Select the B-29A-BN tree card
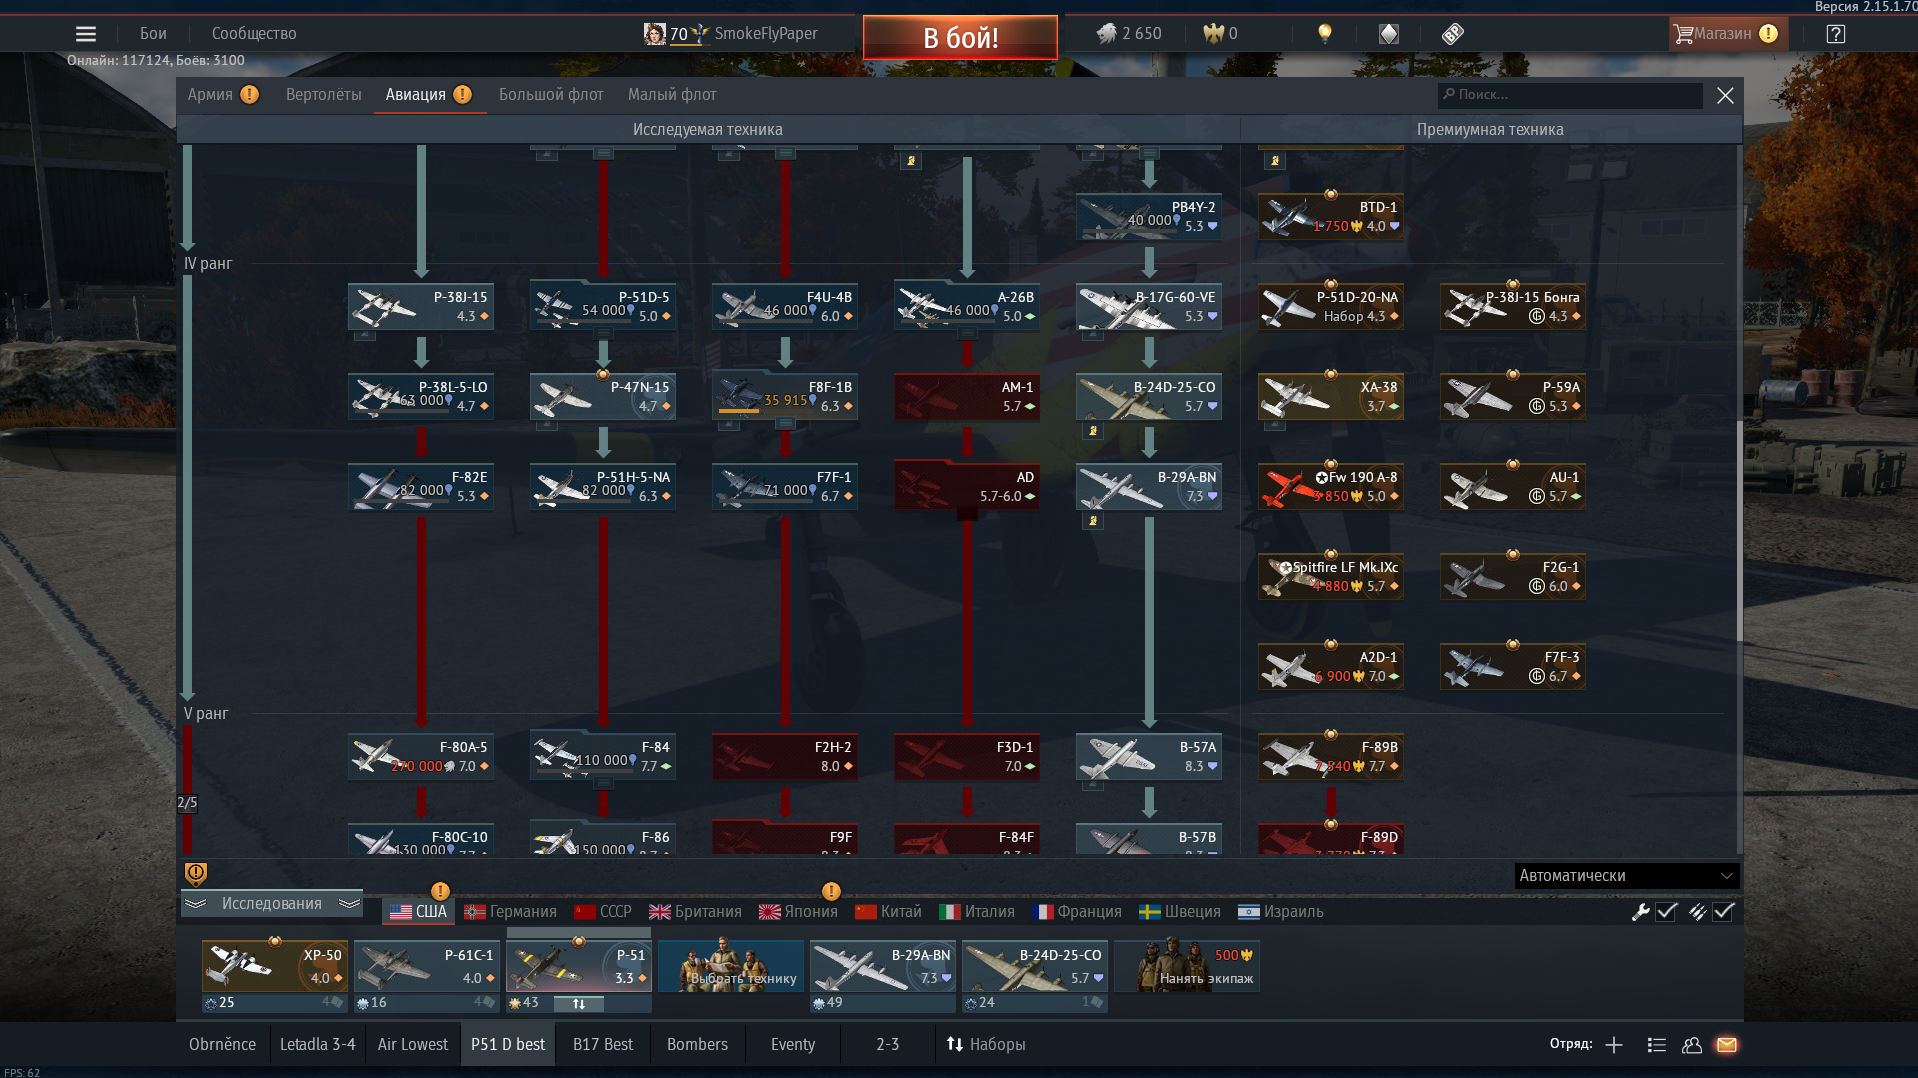The width and height of the screenshot is (1918, 1078). tap(1149, 486)
